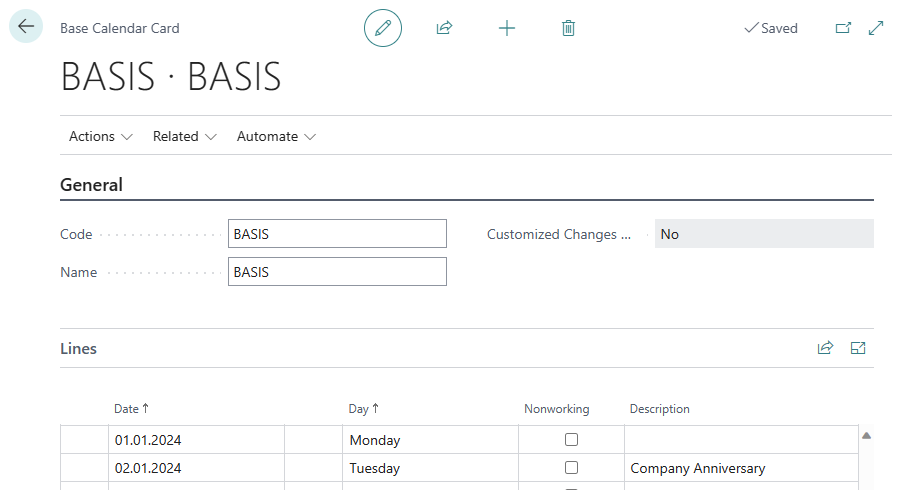Click the share icon in Lines section
The image size is (923, 490).
click(x=825, y=348)
